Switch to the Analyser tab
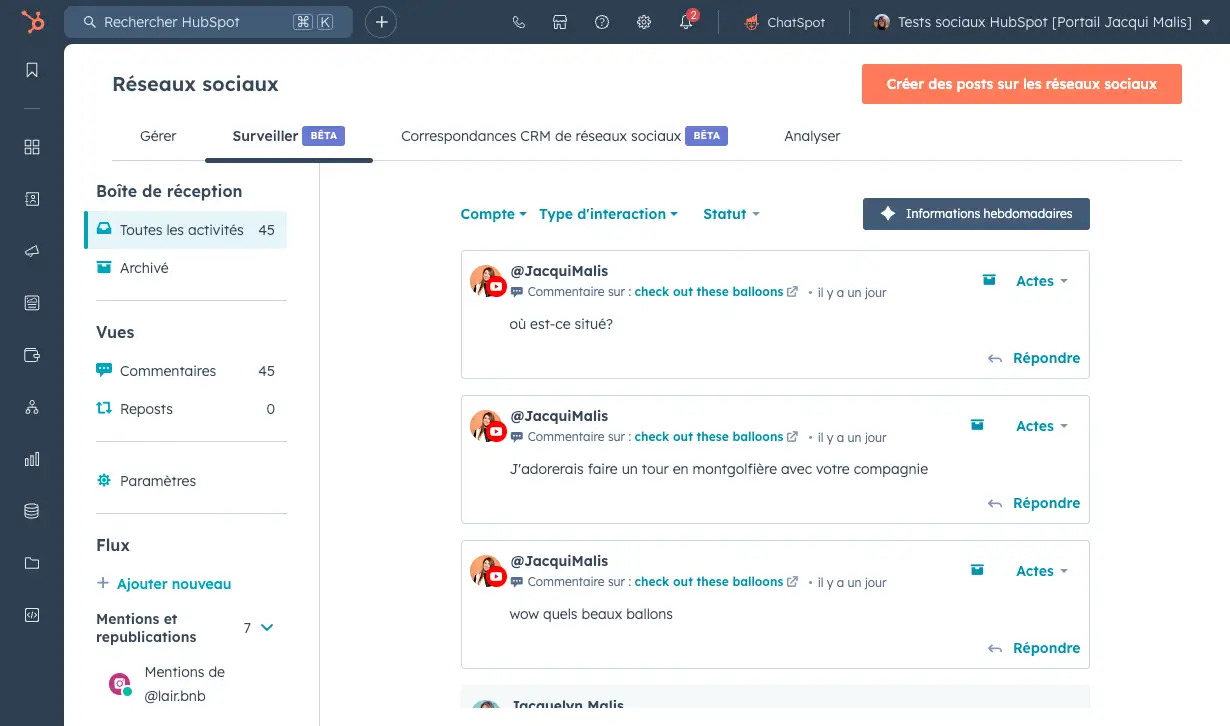The height and width of the screenshot is (726, 1230). click(812, 136)
